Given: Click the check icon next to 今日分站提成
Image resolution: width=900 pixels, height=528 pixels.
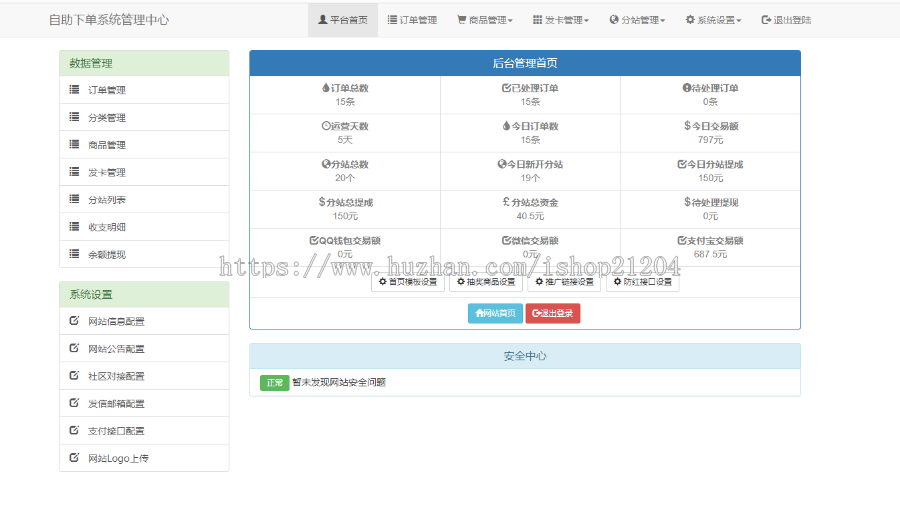Looking at the screenshot, I should pos(682,164).
